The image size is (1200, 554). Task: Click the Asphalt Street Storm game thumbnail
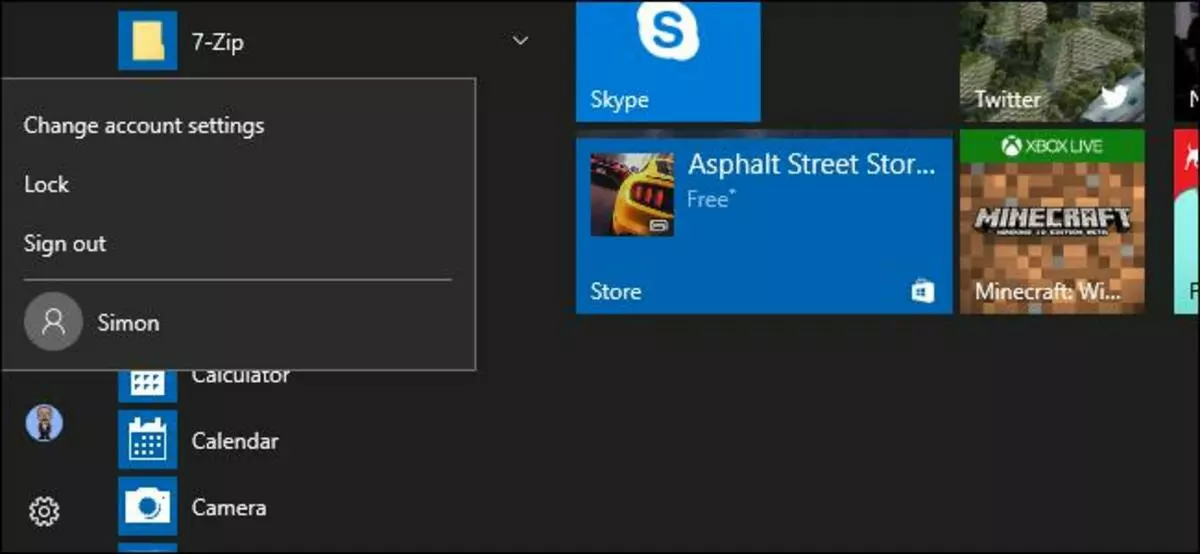[x=632, y=194]
